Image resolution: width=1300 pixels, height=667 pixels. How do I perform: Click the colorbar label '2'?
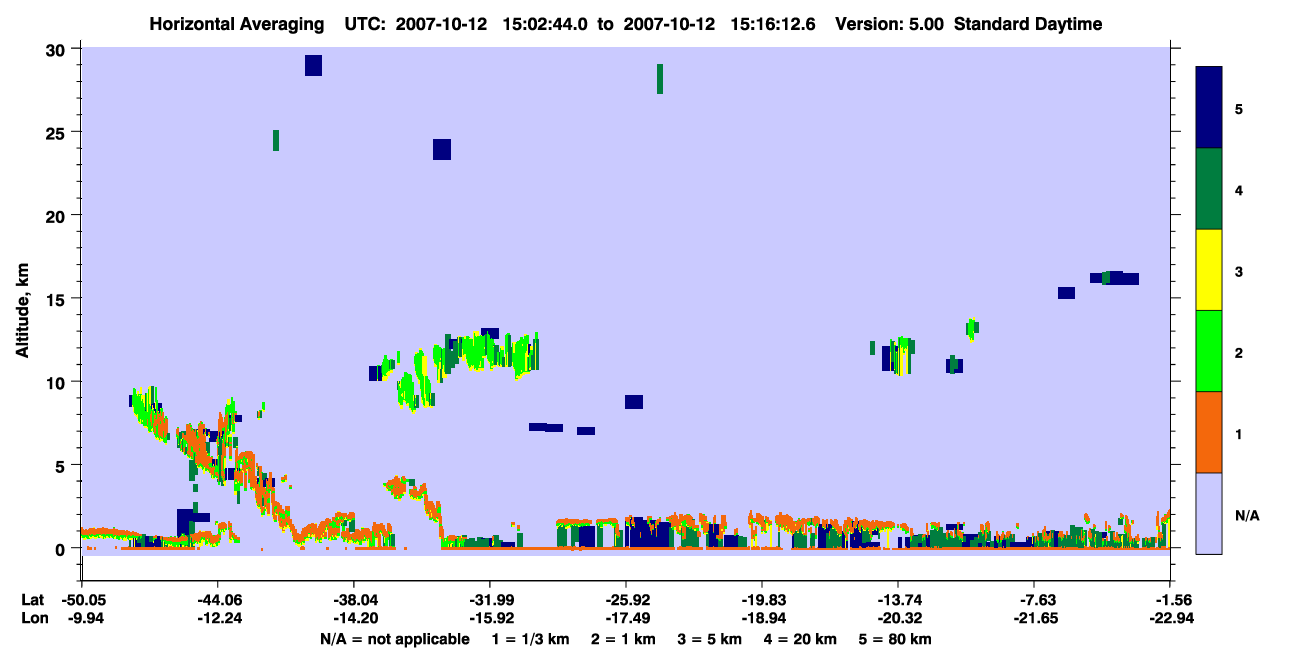(1238, 351)
